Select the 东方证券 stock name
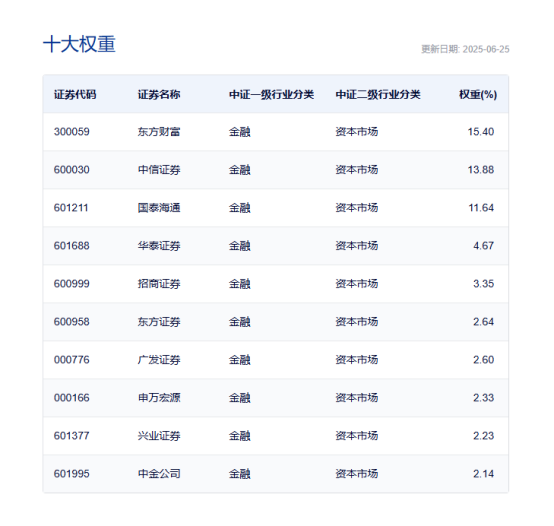The height and width of the screenshot is (526, 554). [x=159, y=322]
